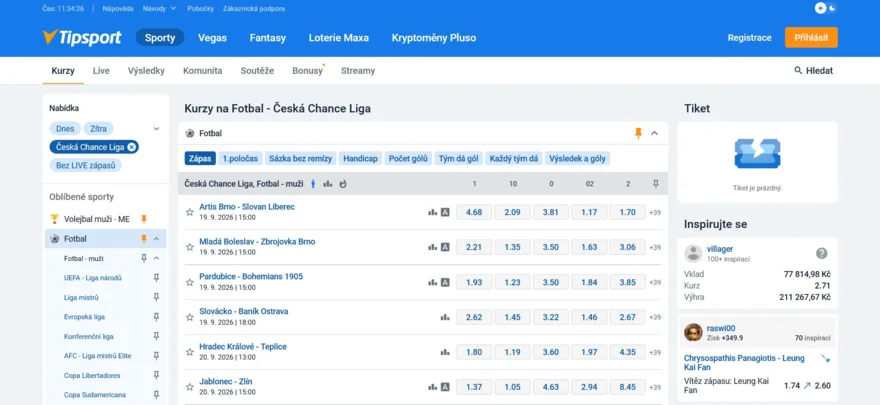Open the search magnifier Hledat
The width and height of the screenshot is (880, 405).
(x=813, y=71)
